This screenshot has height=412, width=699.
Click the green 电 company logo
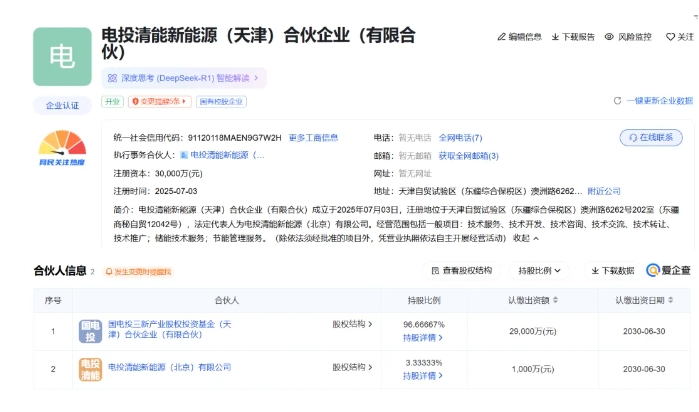click(x=62, y=57)
